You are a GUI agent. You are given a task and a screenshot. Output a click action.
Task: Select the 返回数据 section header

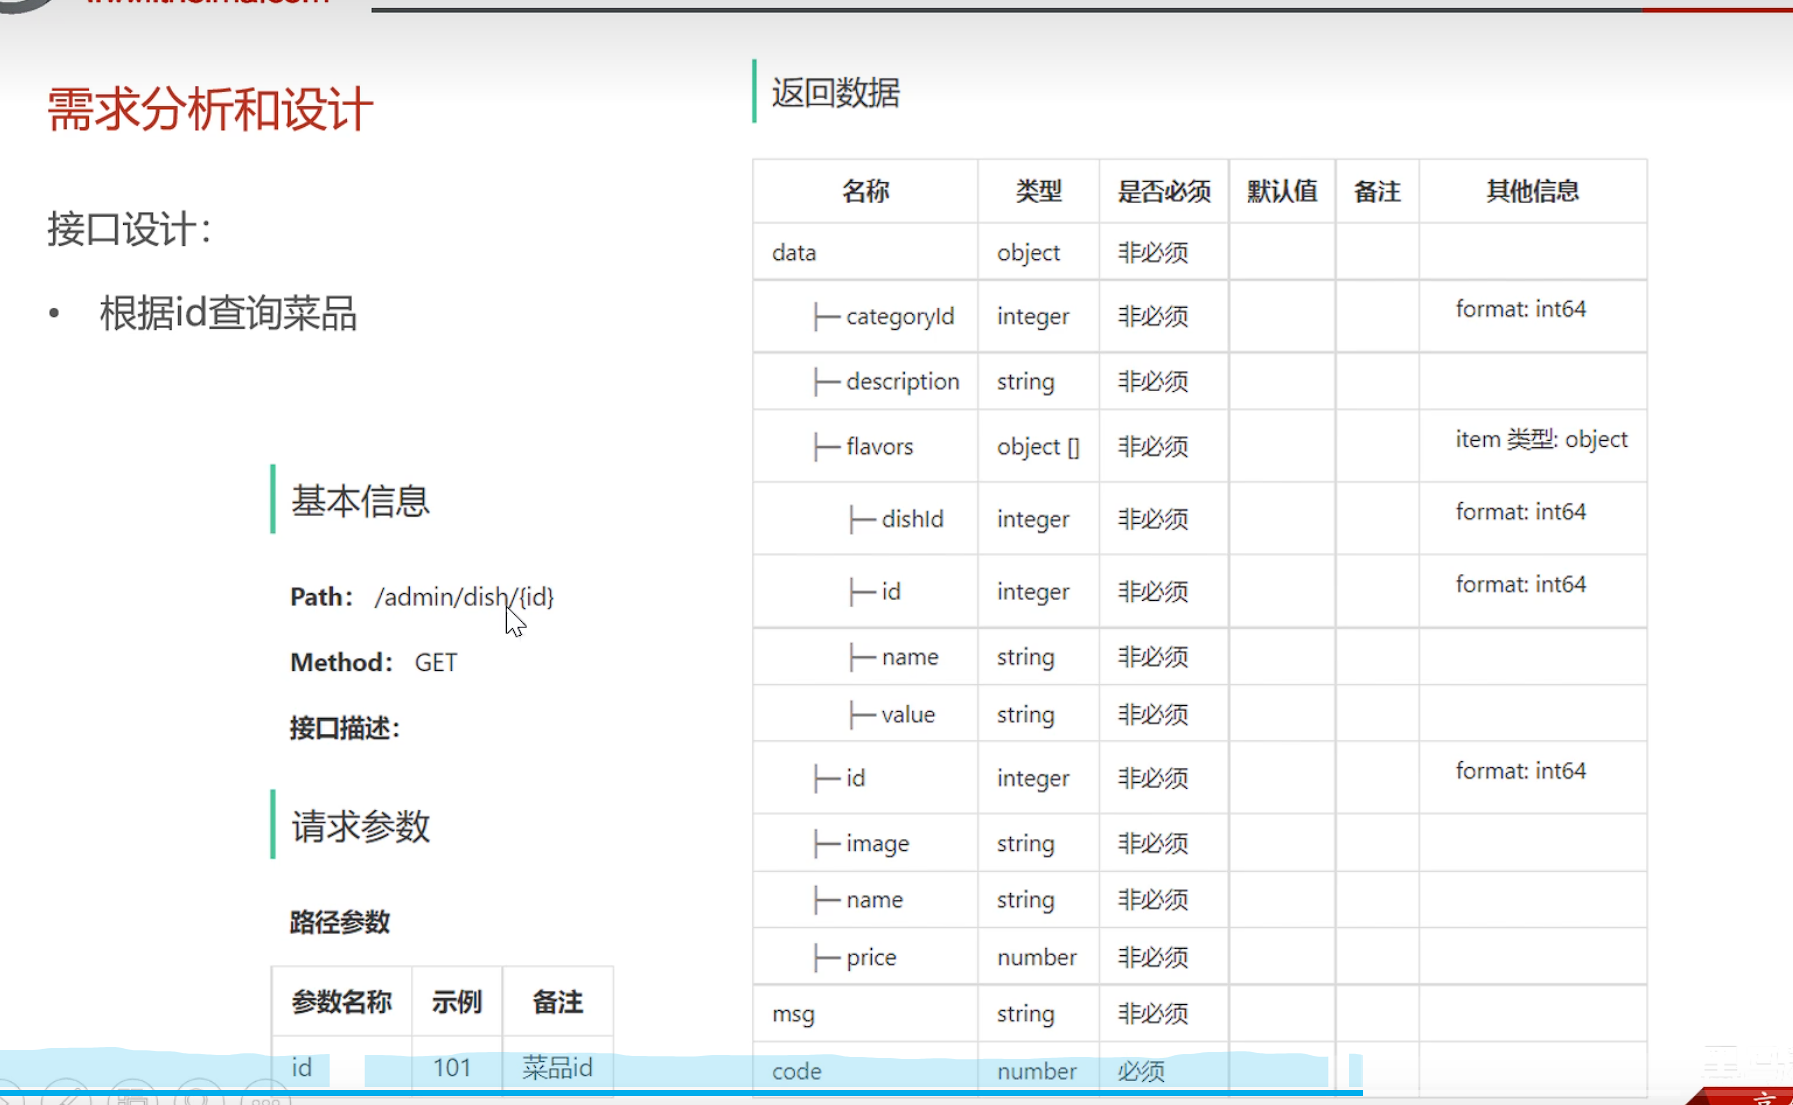pyautogui.click(x=834, y=93)
